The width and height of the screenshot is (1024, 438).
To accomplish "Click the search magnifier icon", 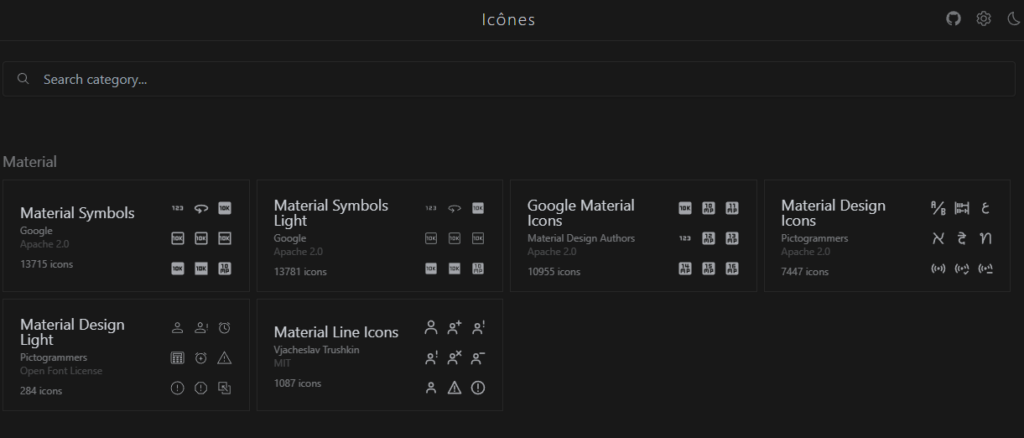I will point(23,79).
